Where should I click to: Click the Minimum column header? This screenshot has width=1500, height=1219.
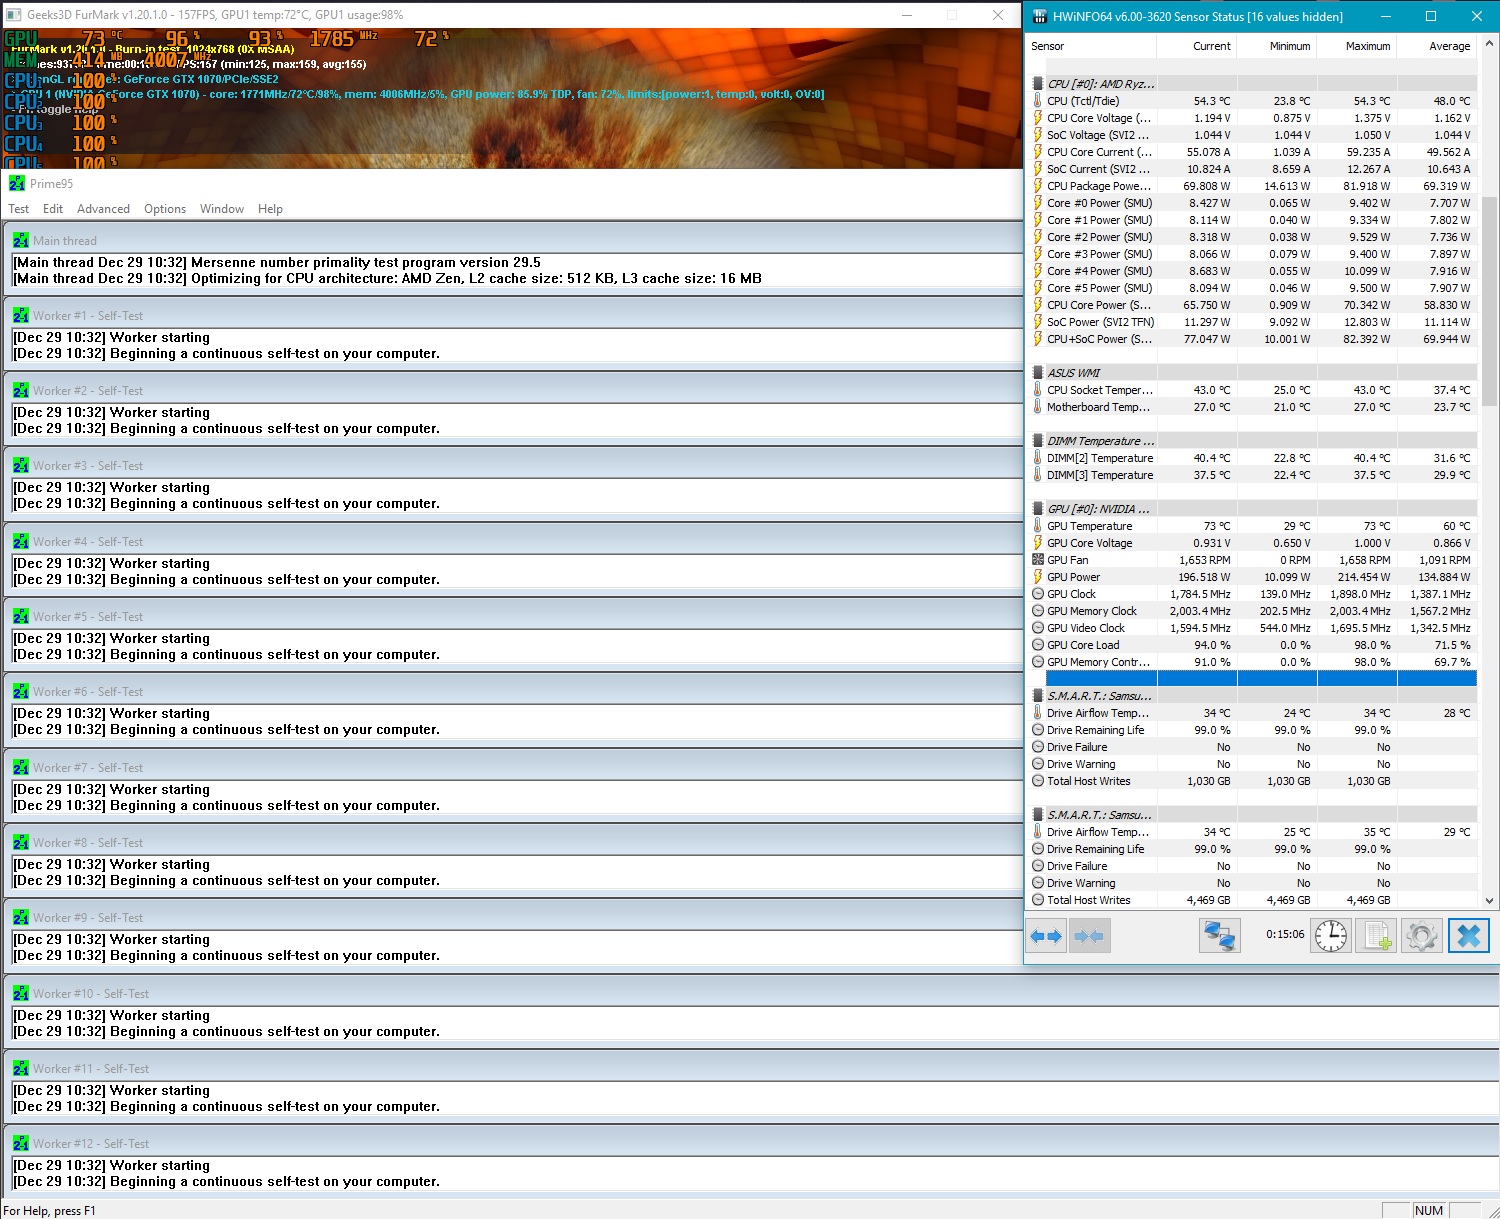tap(1277, 46)
